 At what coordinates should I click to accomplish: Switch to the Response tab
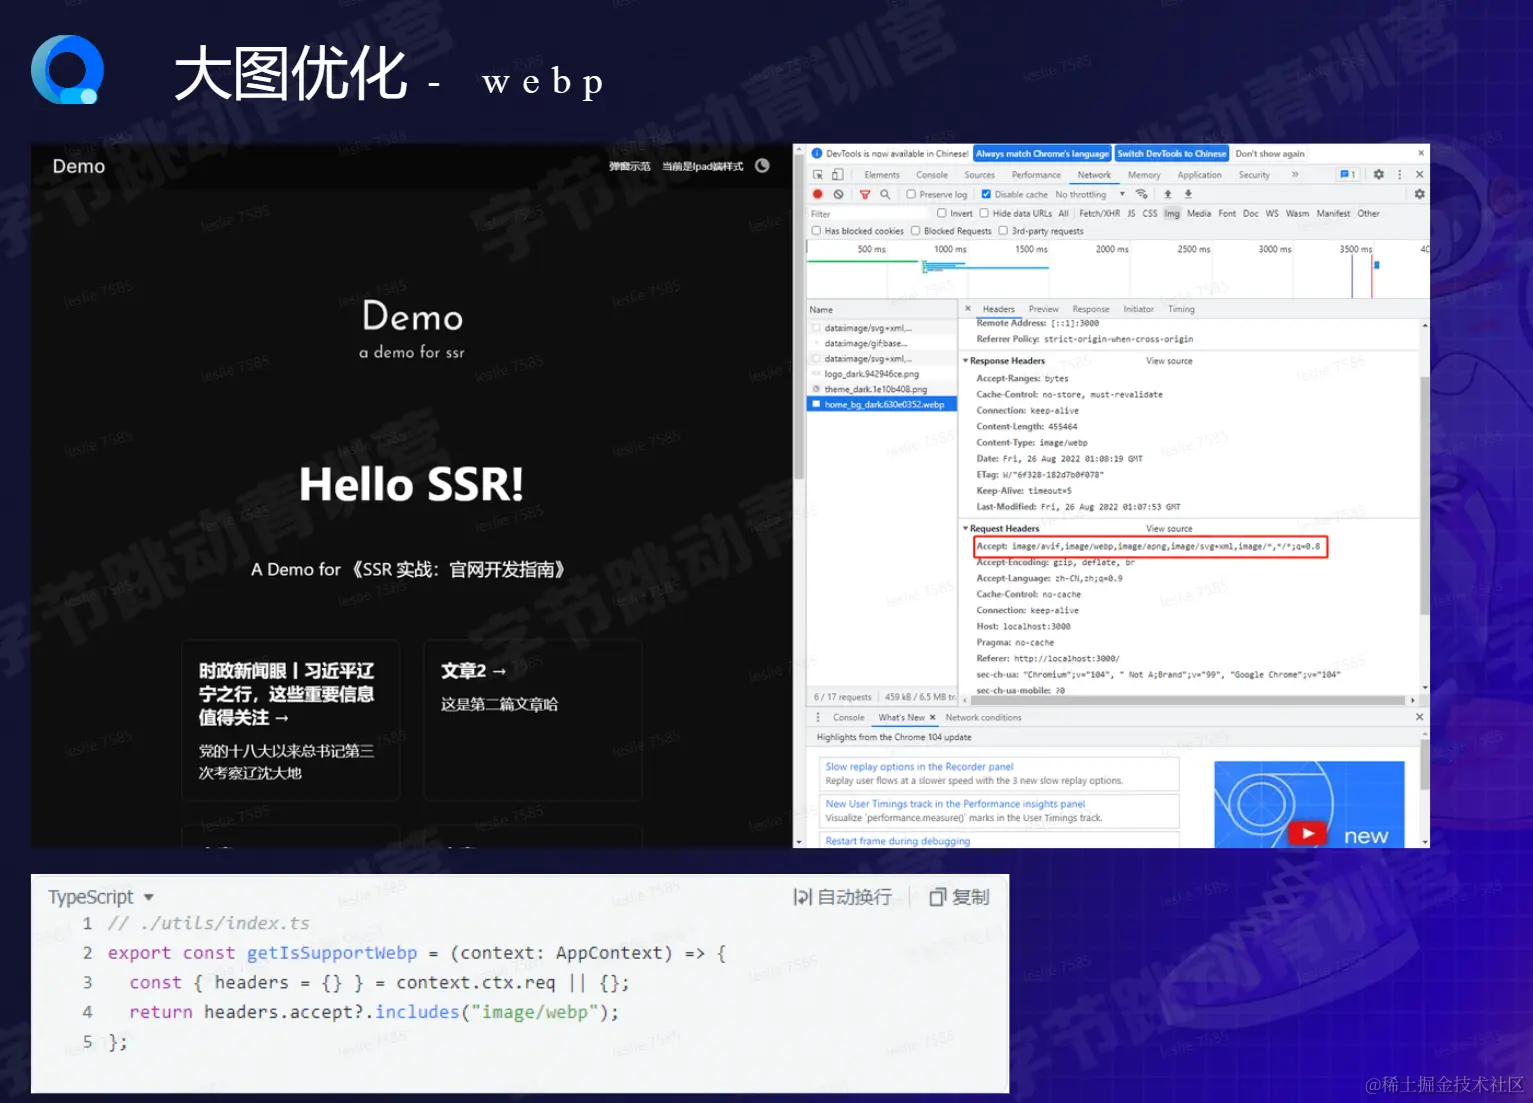pos(1091,309)
